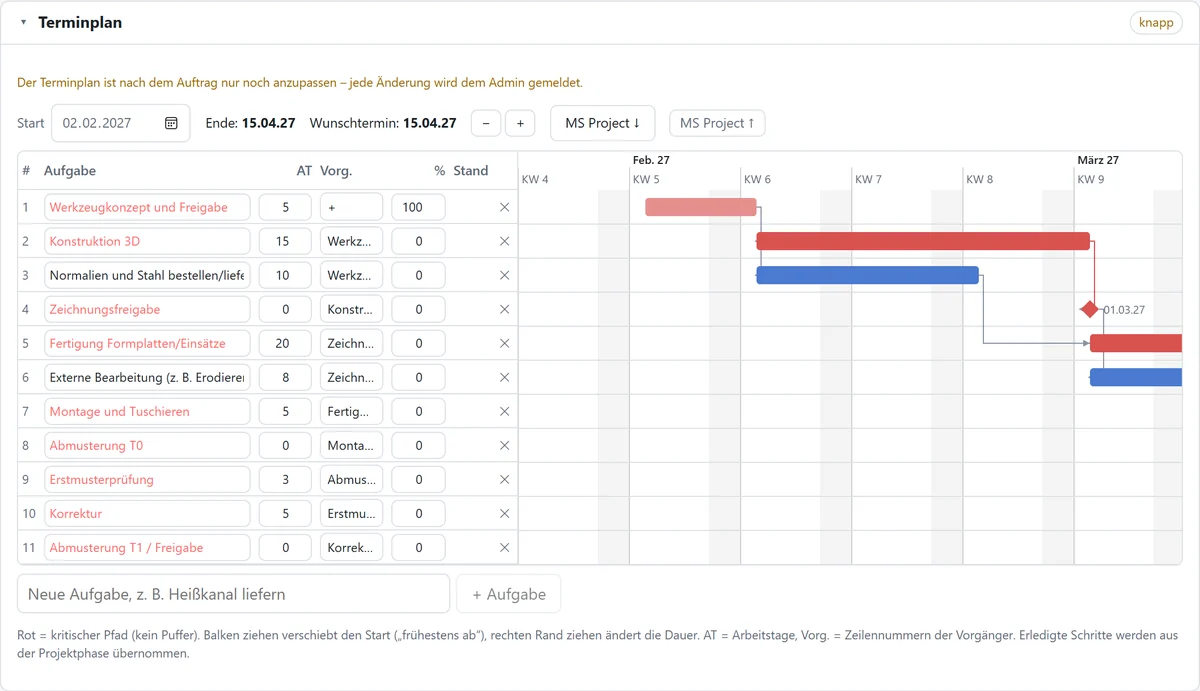Click predecessor field with plus in row 1
The image size is (1200, 691).
351,207
